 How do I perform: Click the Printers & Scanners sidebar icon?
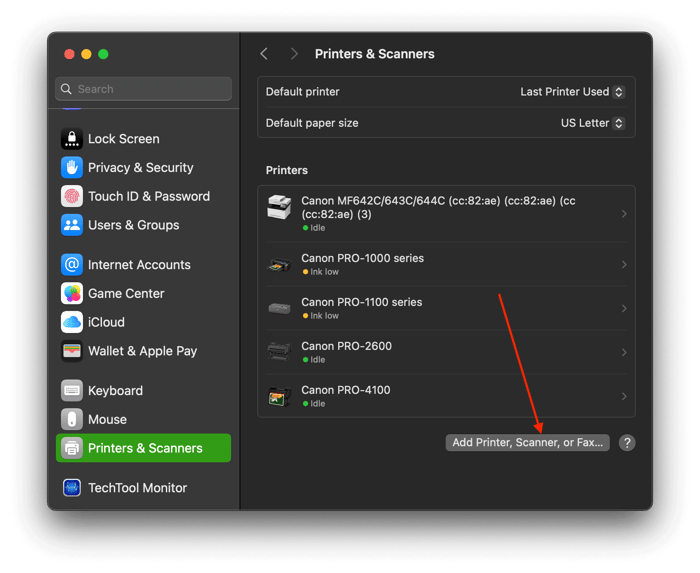72,448
